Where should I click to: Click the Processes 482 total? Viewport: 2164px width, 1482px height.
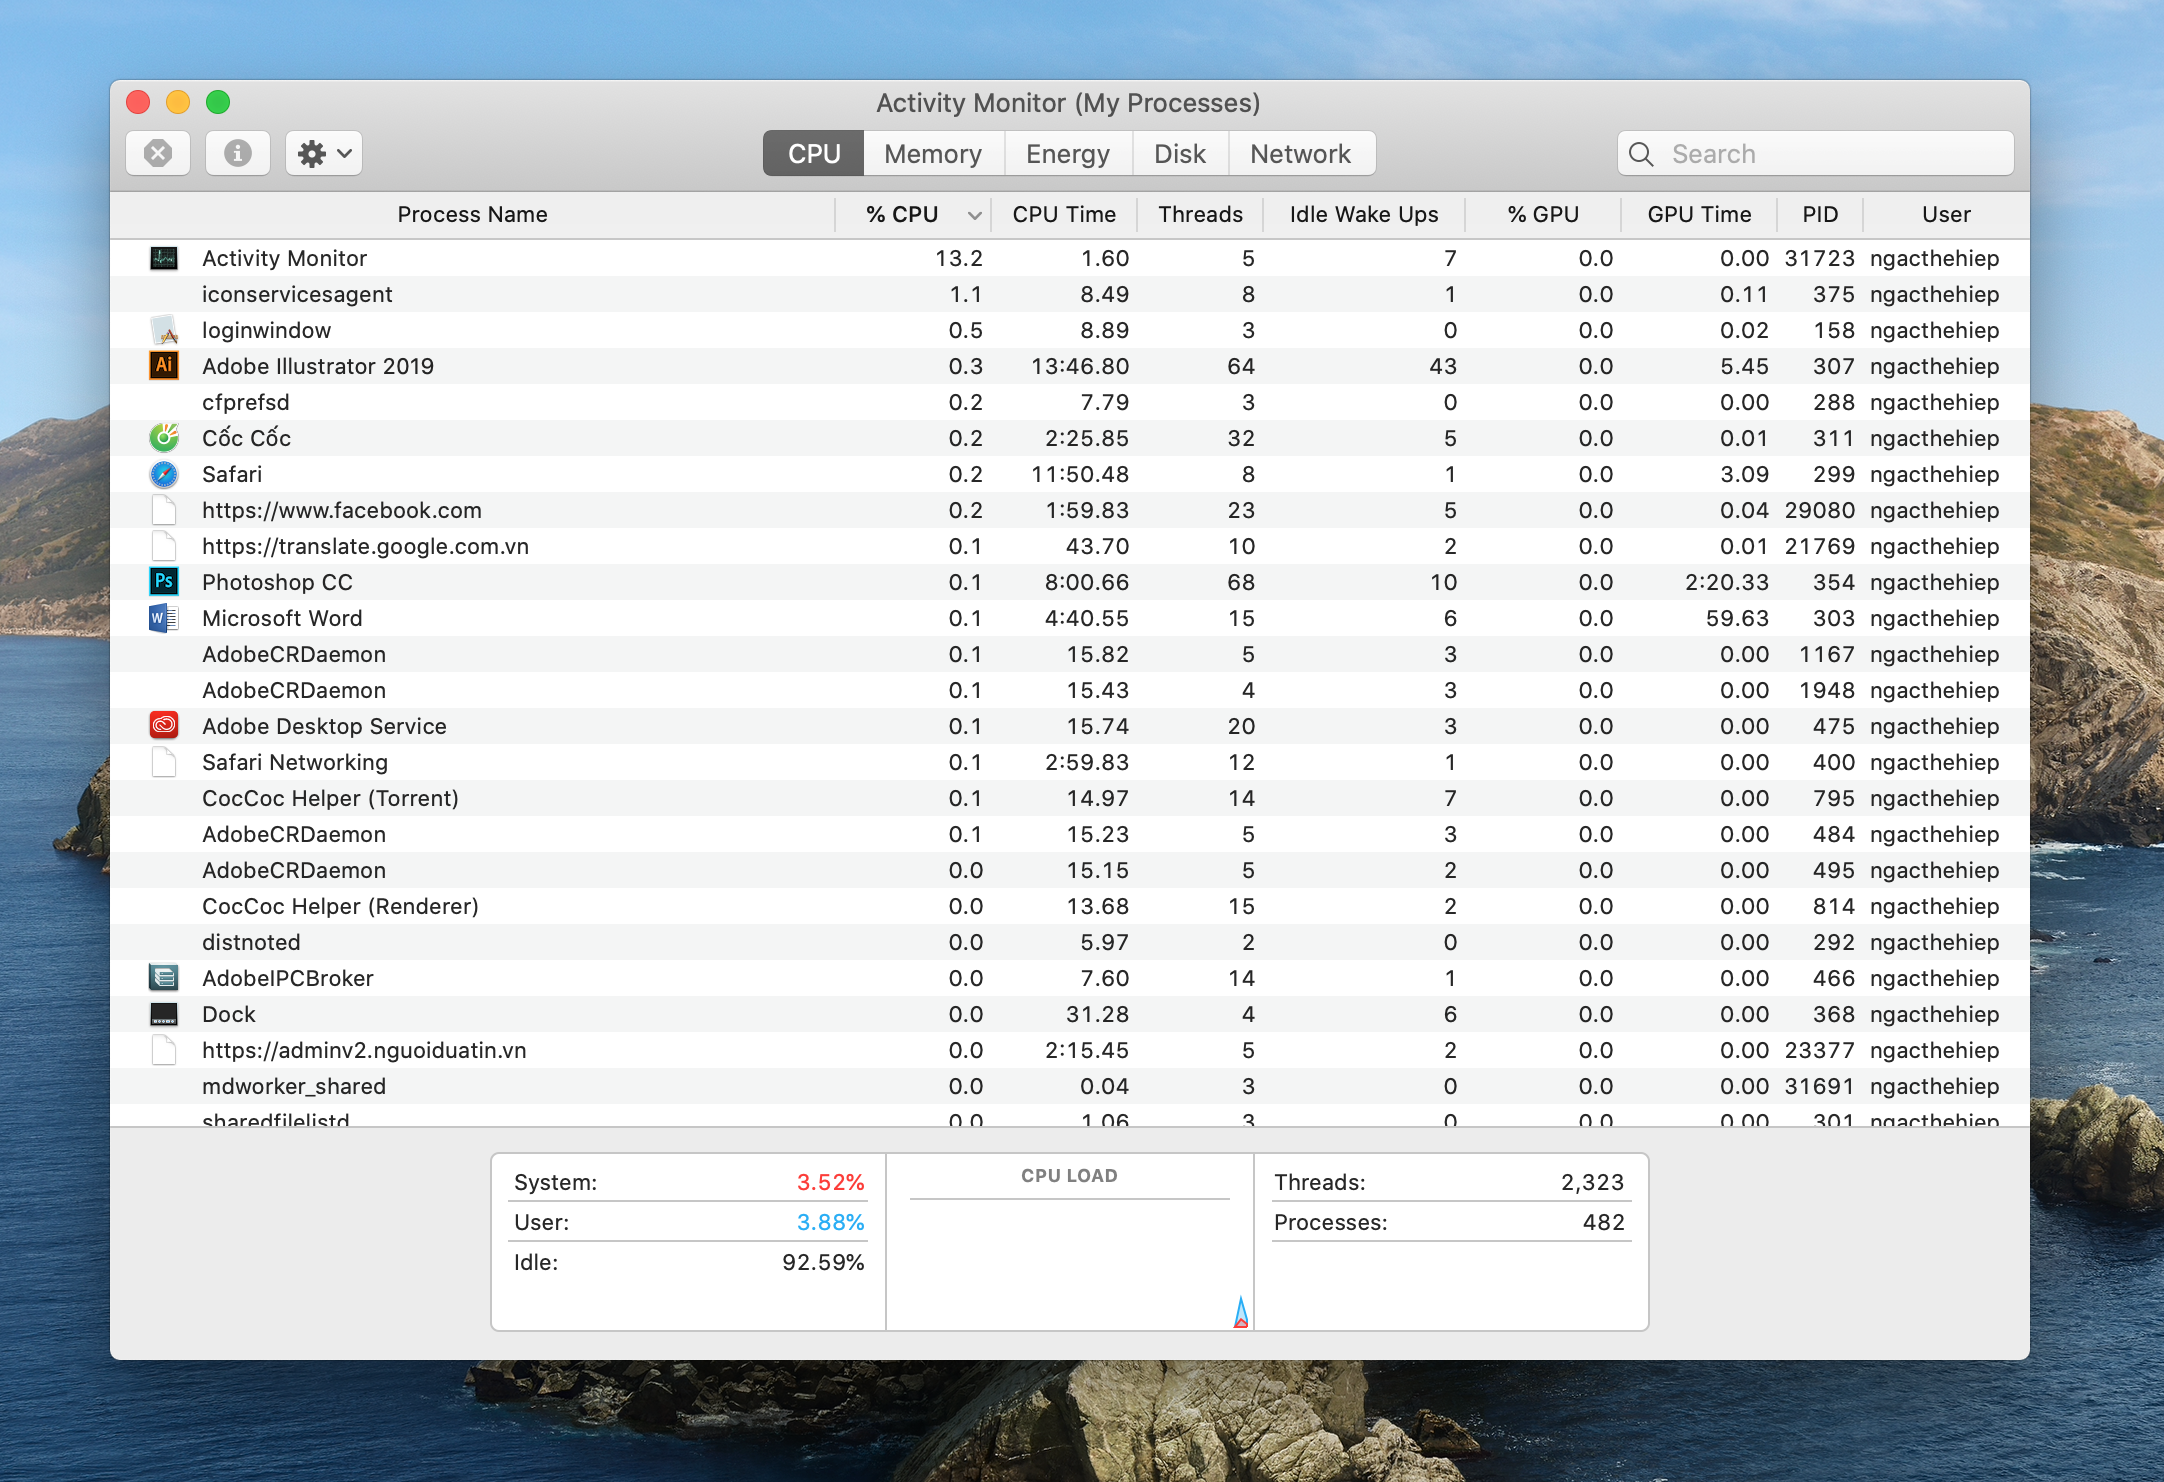pos(1603,1222)
